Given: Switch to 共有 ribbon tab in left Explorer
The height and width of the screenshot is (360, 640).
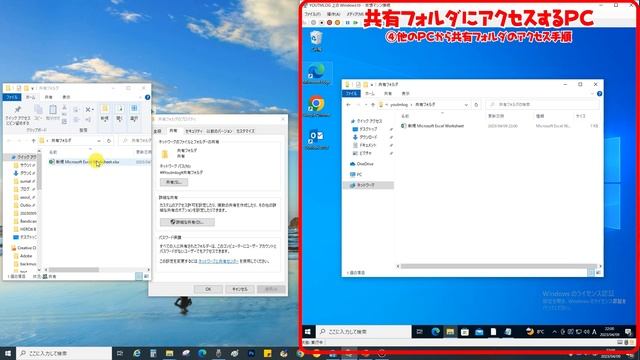Looking at the screenshot, I should (x=48, y=97).
